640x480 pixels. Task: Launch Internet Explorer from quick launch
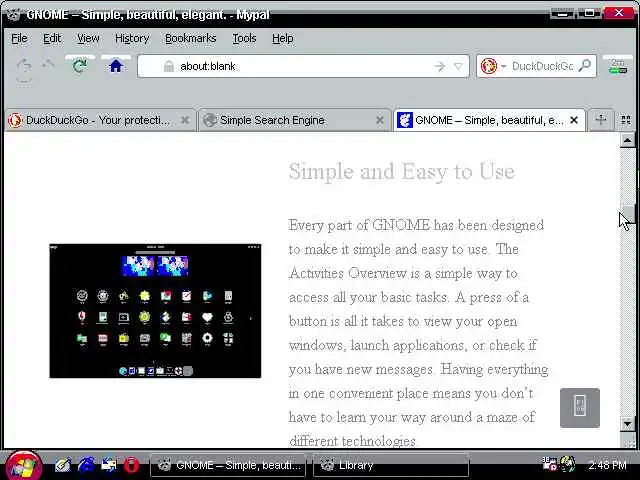86,465
